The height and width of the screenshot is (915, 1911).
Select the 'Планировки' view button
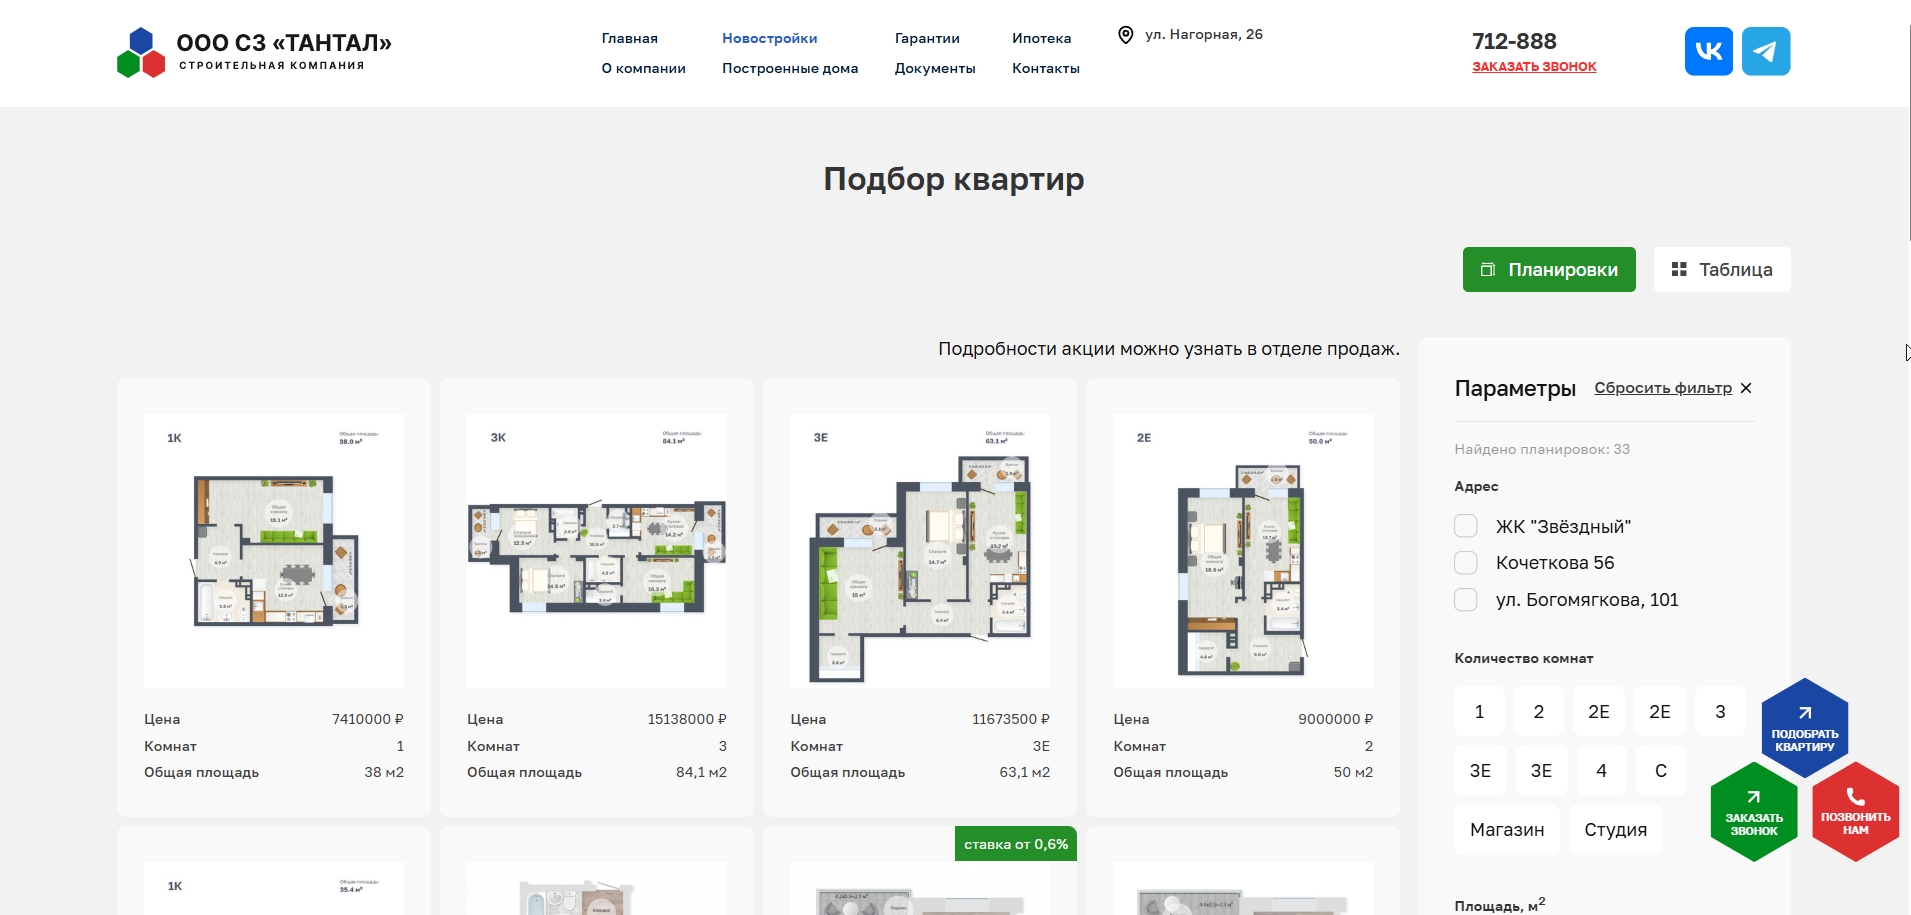tap(1548, 270)
